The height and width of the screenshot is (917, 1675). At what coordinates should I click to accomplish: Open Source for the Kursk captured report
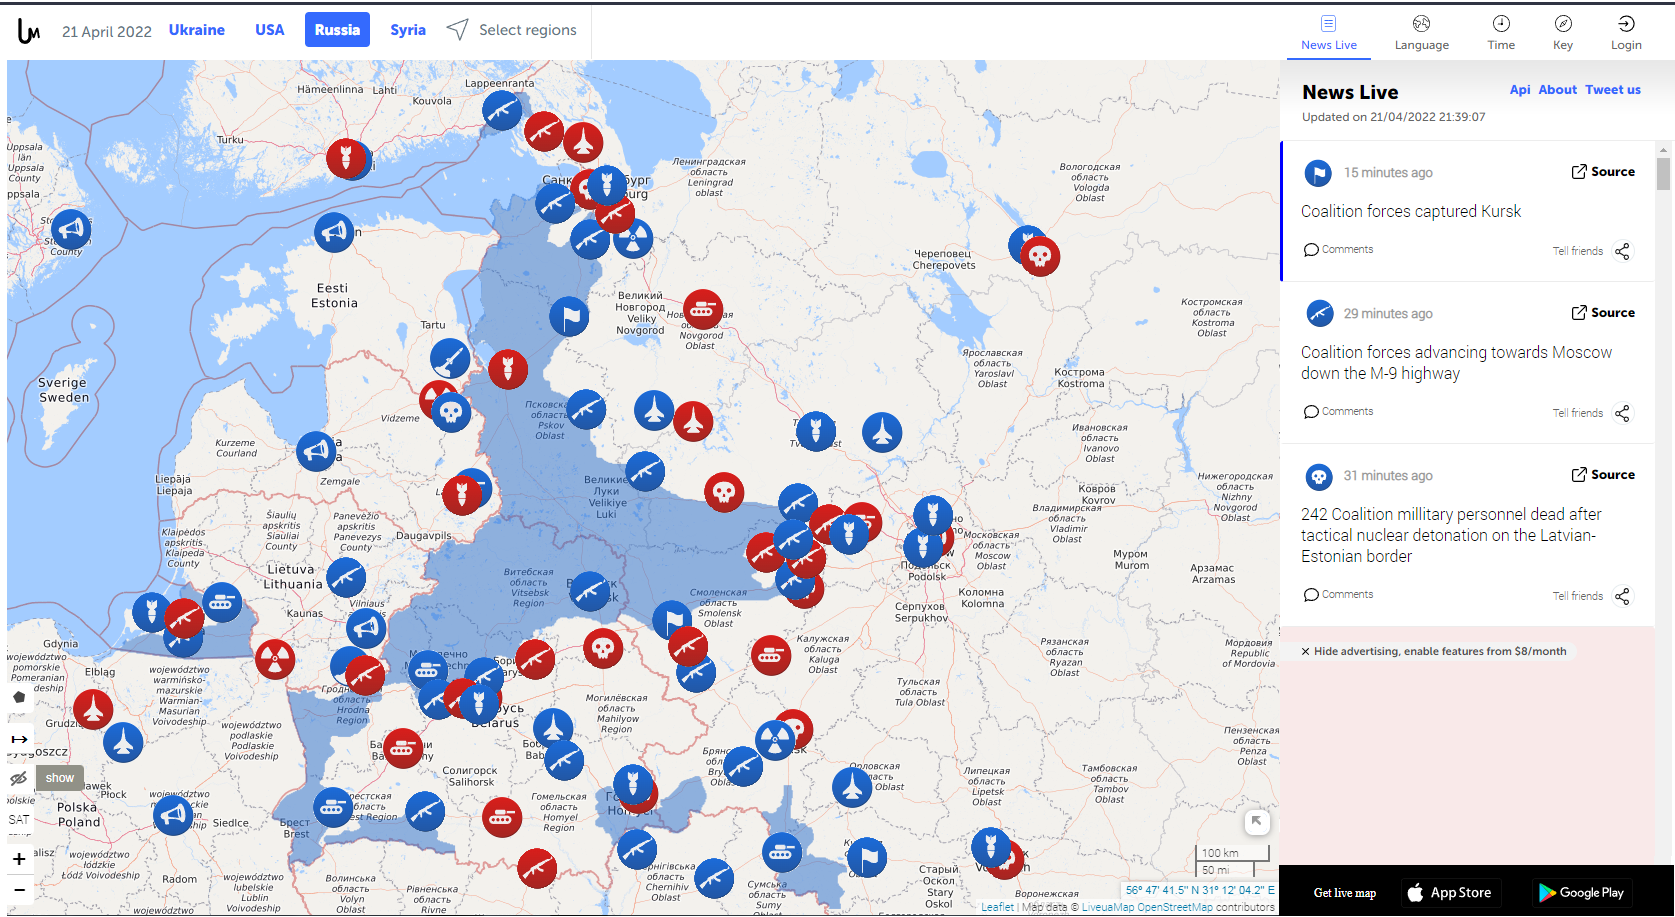pos(1603,172)
